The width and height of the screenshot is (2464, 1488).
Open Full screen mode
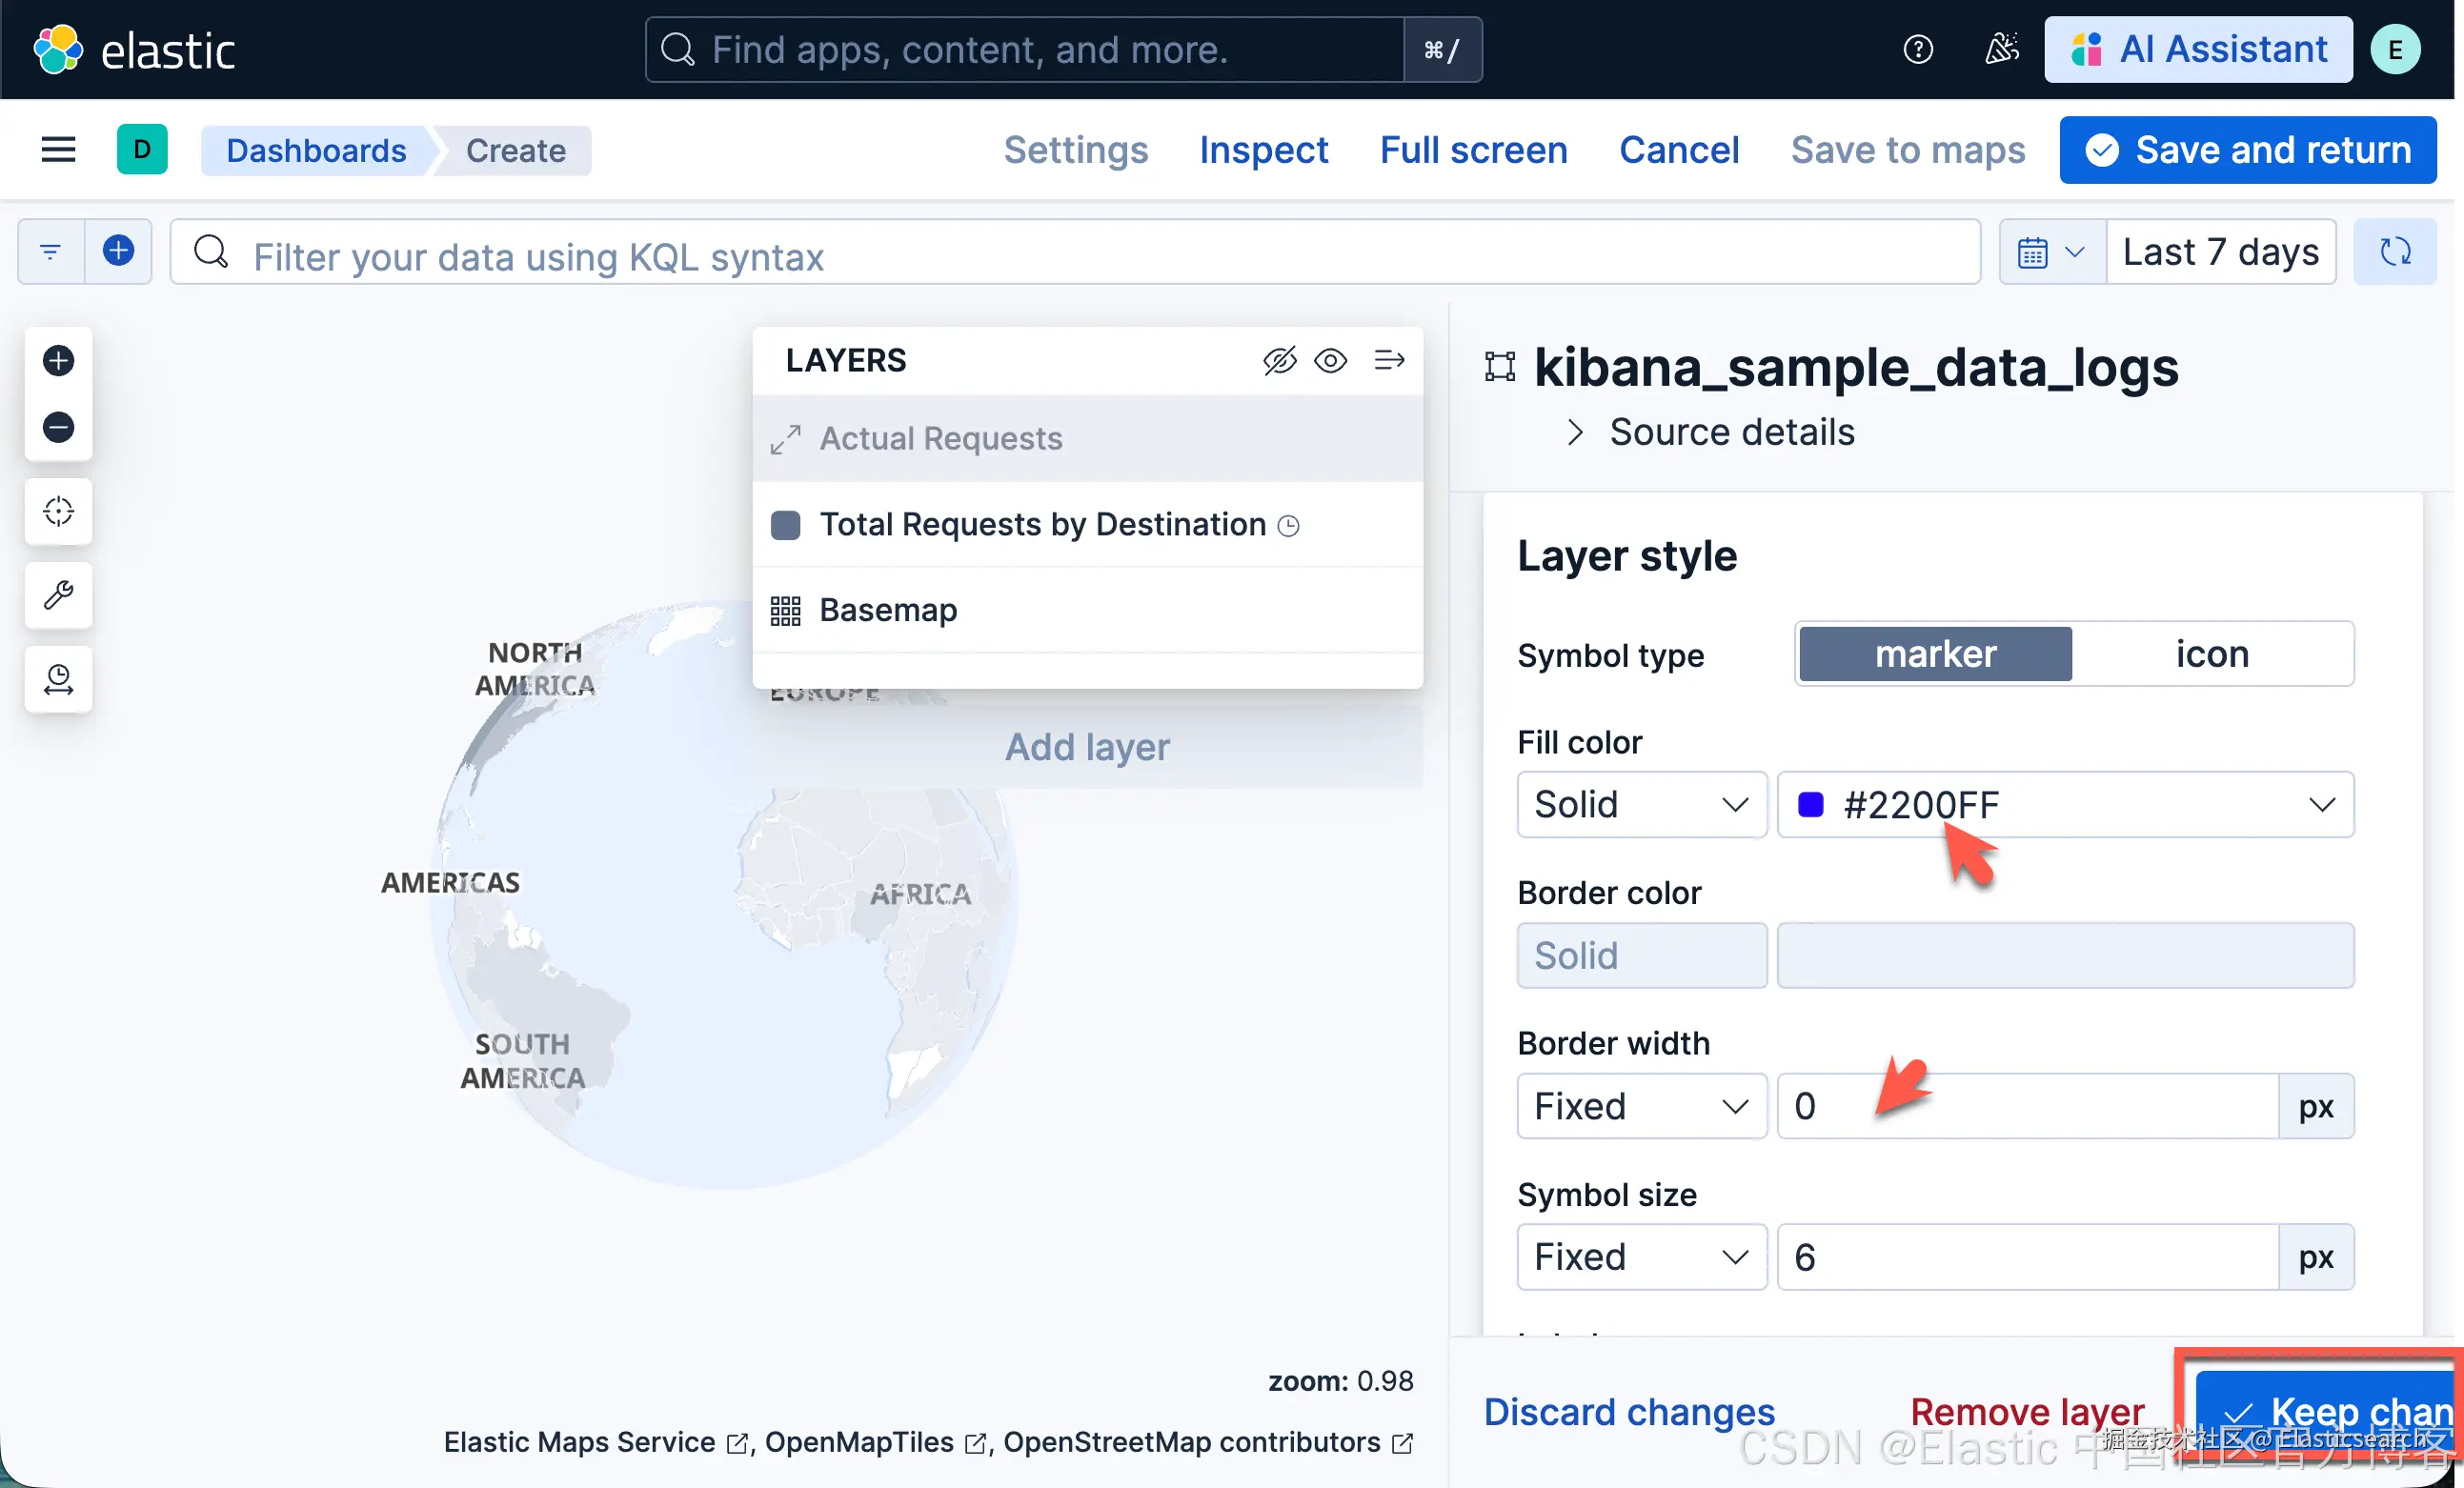[x=1473, y=150]
